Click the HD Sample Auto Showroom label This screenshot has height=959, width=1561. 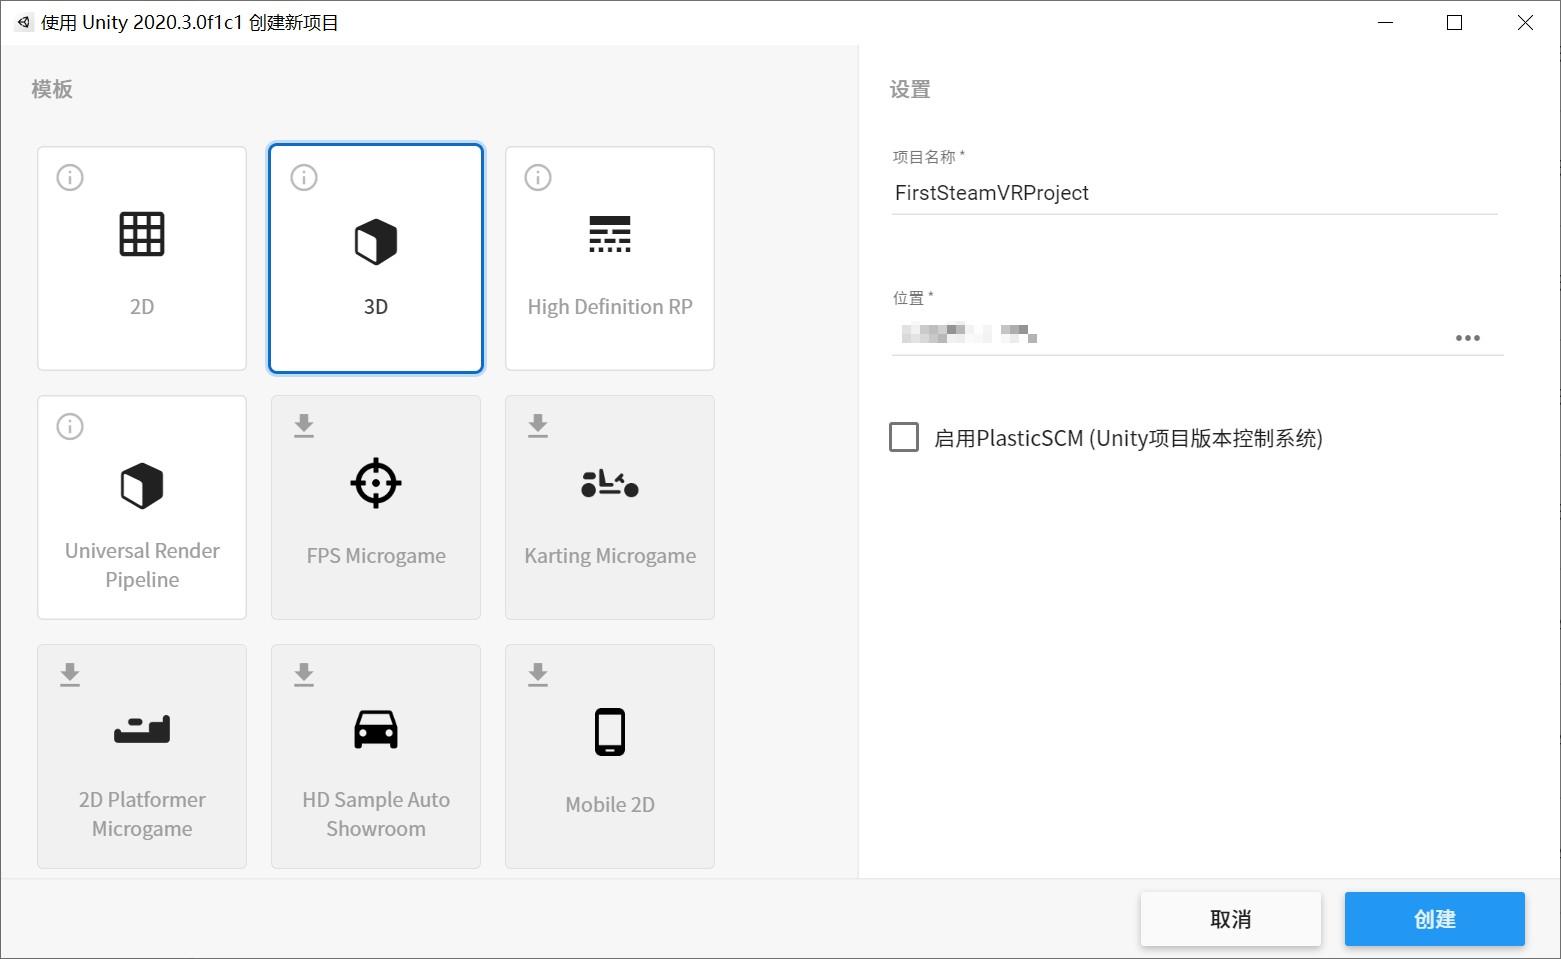click(x=376, y=814)
